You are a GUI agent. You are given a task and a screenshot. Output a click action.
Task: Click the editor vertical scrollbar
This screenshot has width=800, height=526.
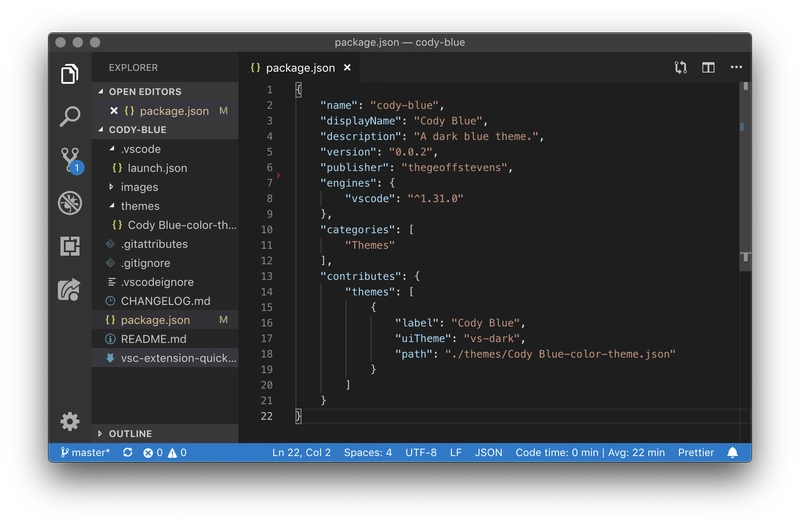[745, 176]
